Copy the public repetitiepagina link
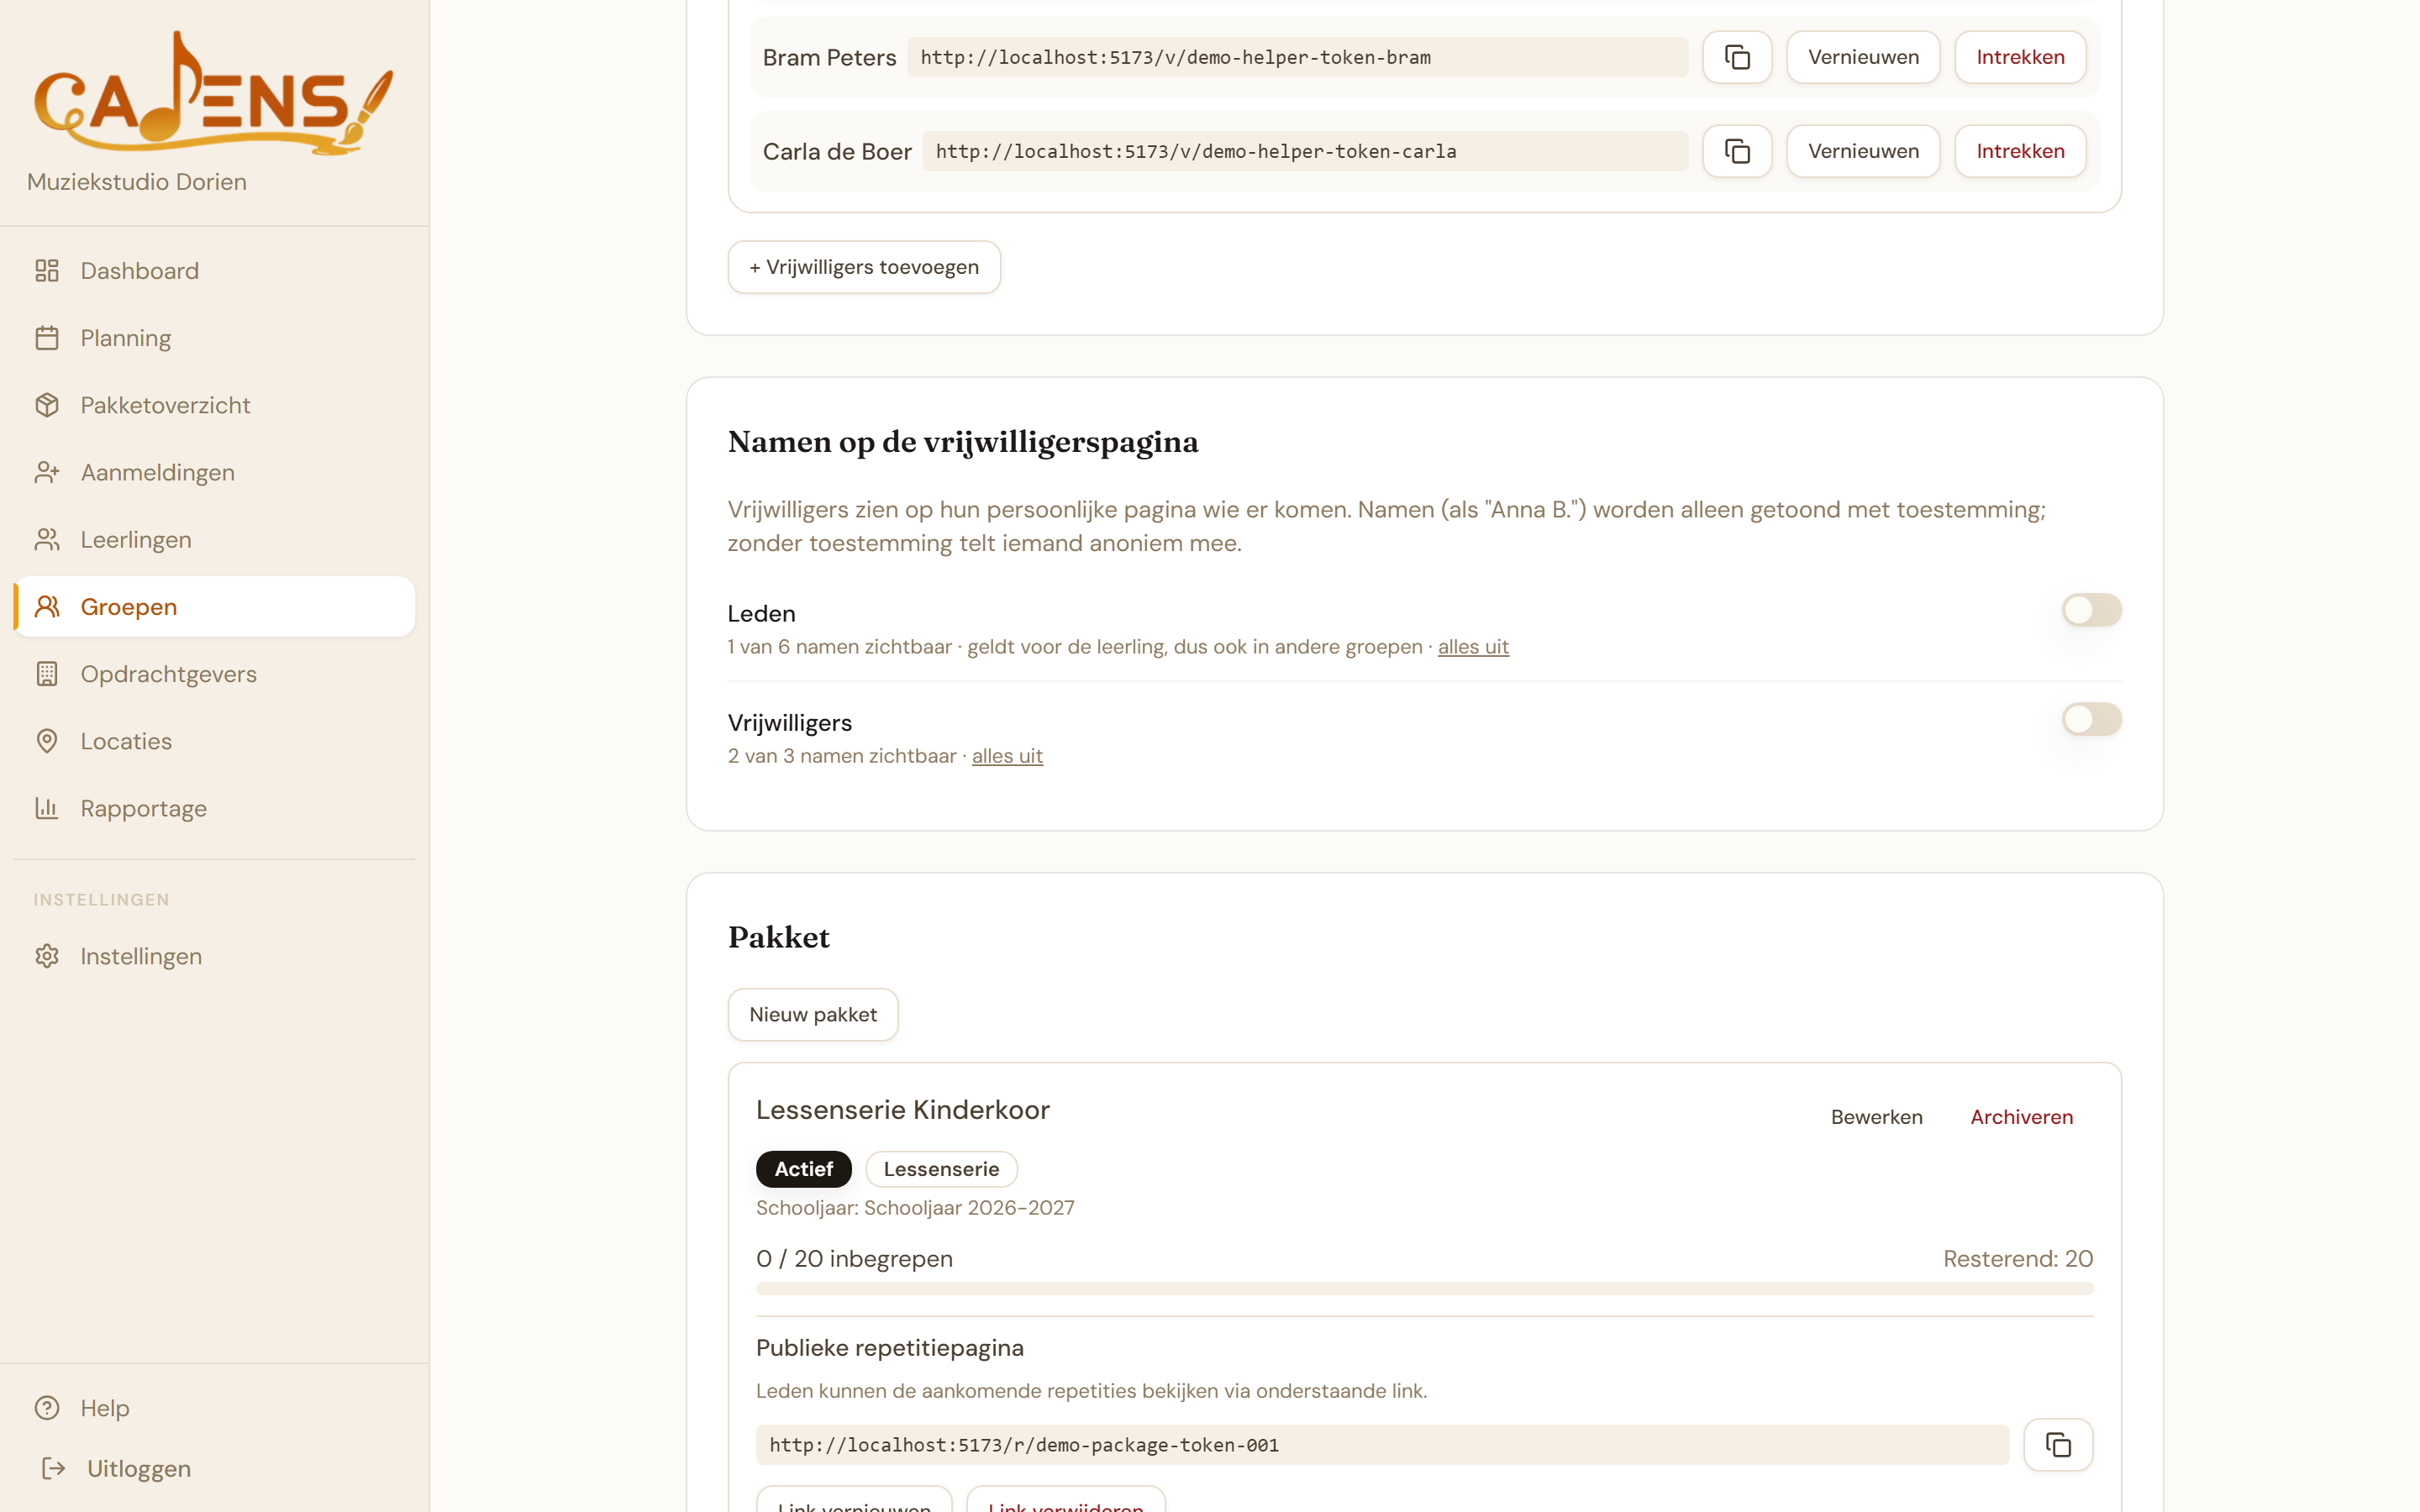 tap(2058, 1445)
